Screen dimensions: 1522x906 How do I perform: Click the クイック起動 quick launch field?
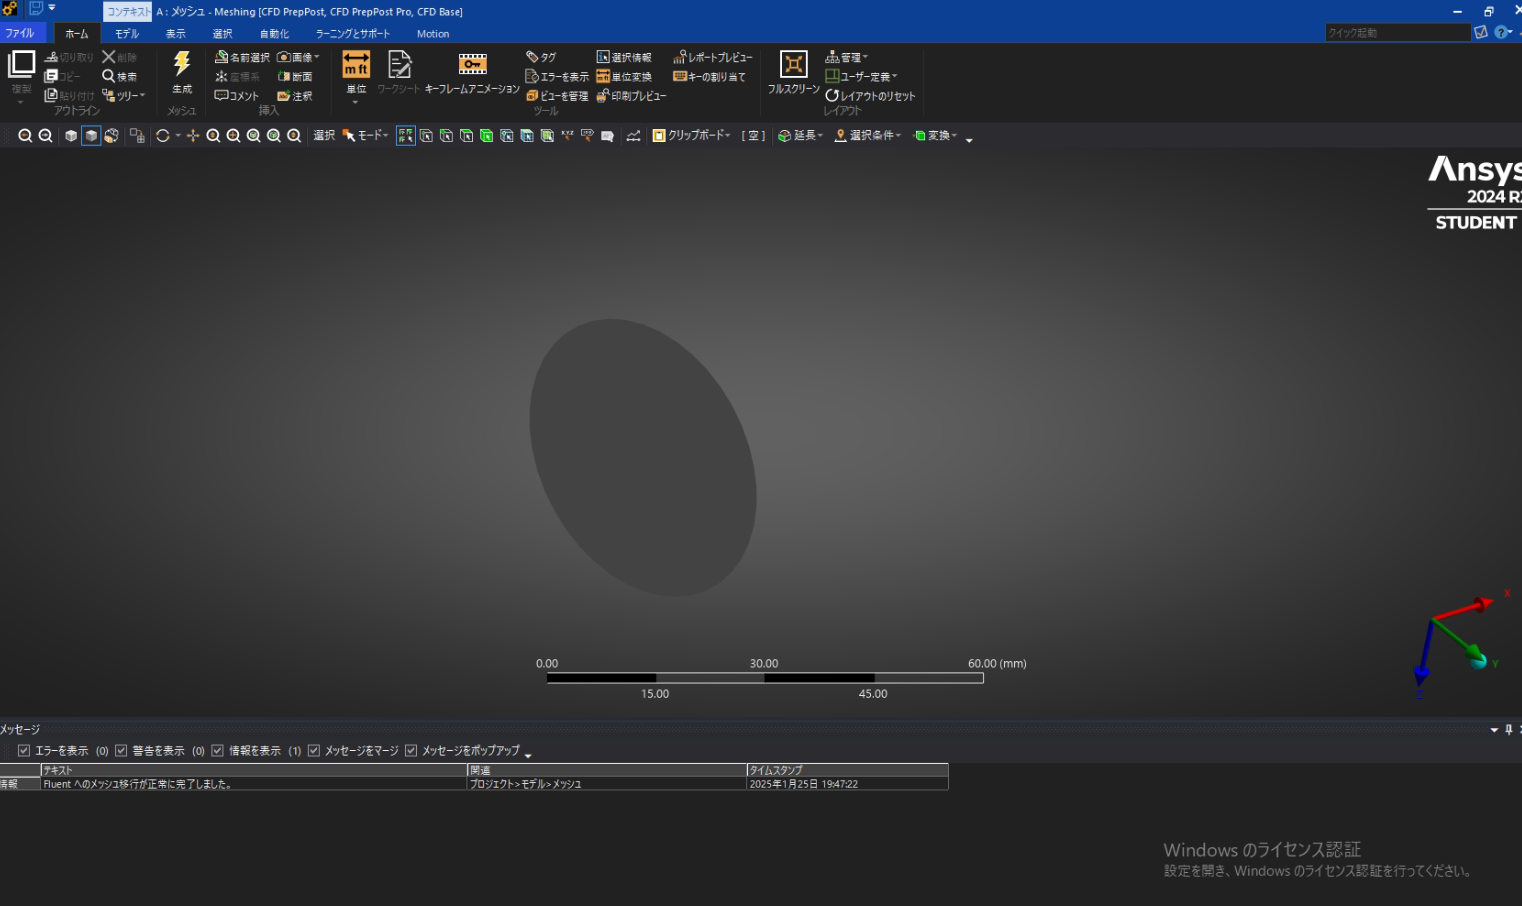[1397, 33]
